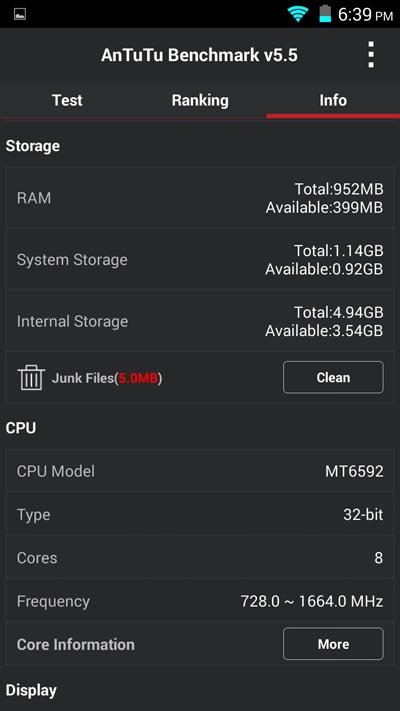Tap the RAM storage row

click(200, 198)
